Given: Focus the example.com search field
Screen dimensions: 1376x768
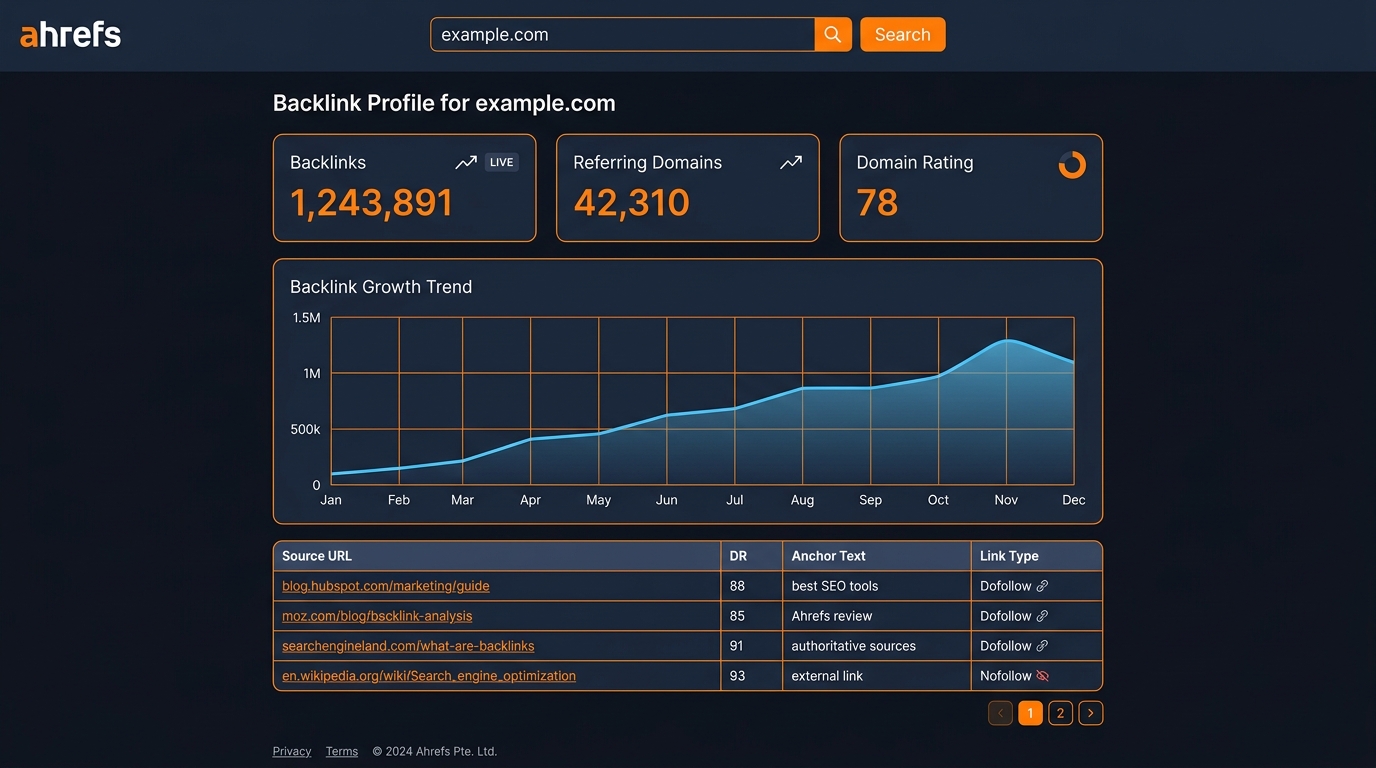Looking at the screenshot, I should tap(623, 34).
